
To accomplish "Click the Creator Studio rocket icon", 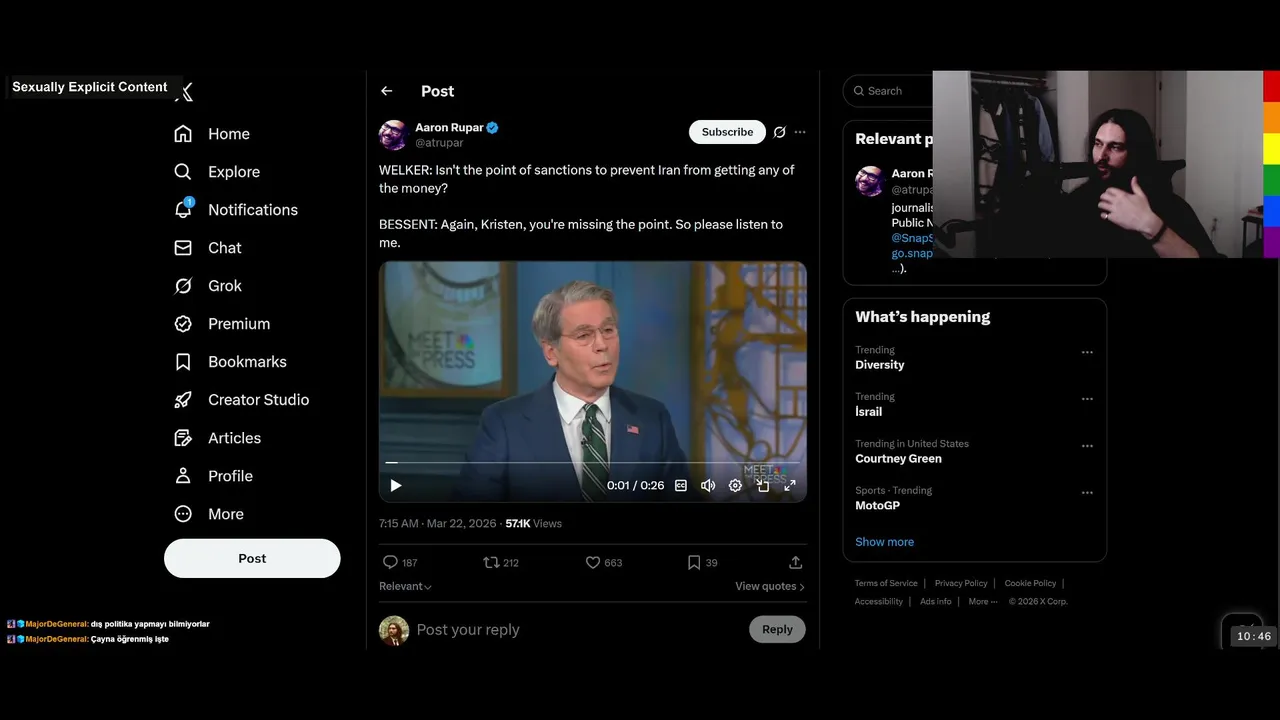I will click(183, 400).
